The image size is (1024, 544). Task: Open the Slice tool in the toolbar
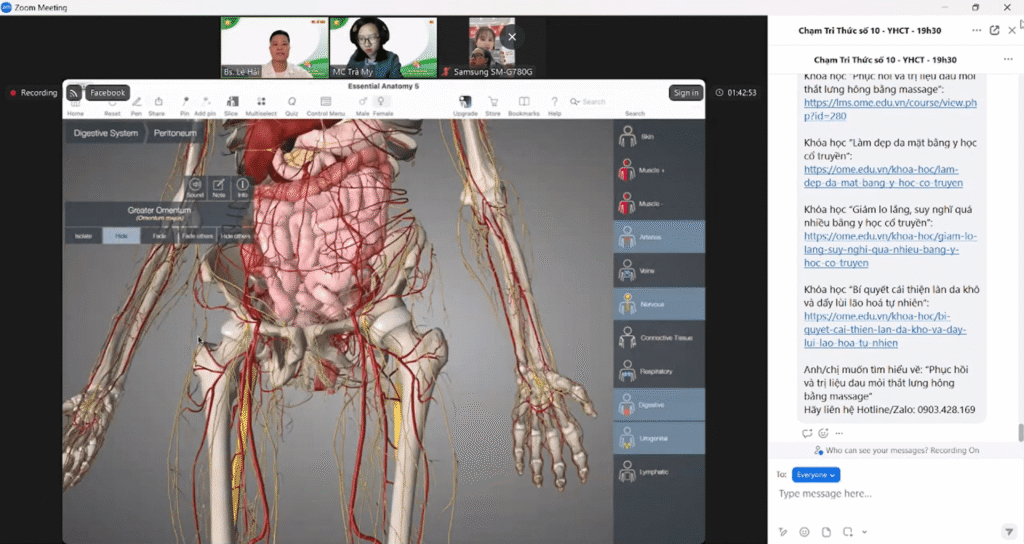(x=232, y=104)
